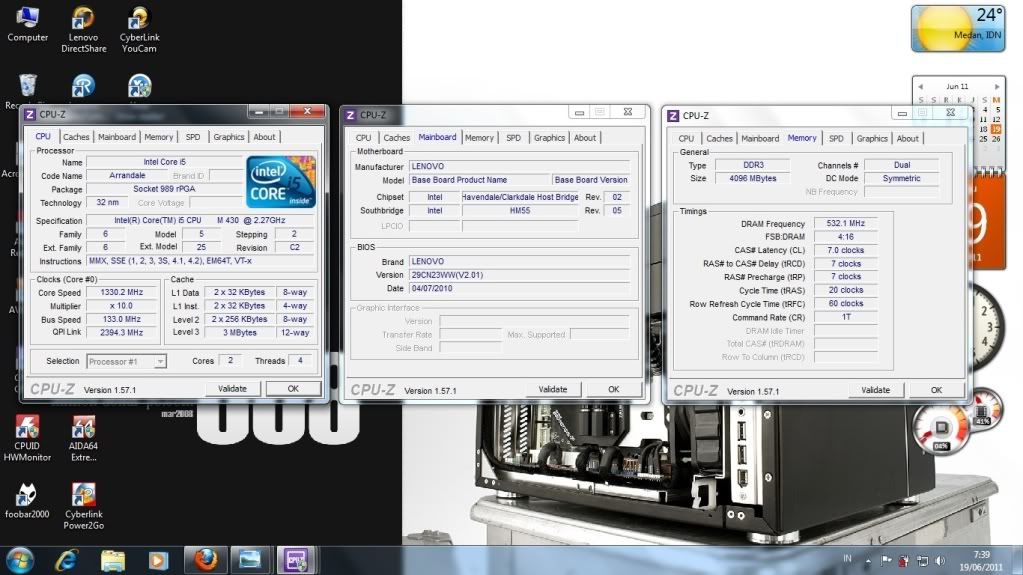Open Mainboard tab in left CPU-Z window
The width and height of the screenshot is (1023, 575).
pyautogui.click(x=117, y=137)
